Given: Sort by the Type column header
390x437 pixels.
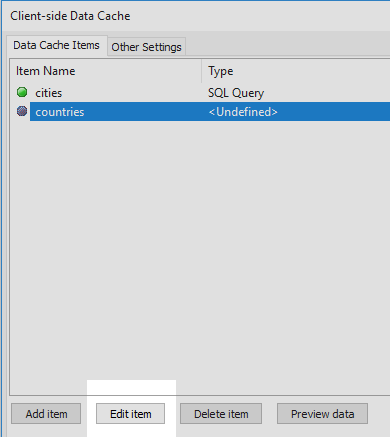Looking at the screenshot, I should coord(296,71).
